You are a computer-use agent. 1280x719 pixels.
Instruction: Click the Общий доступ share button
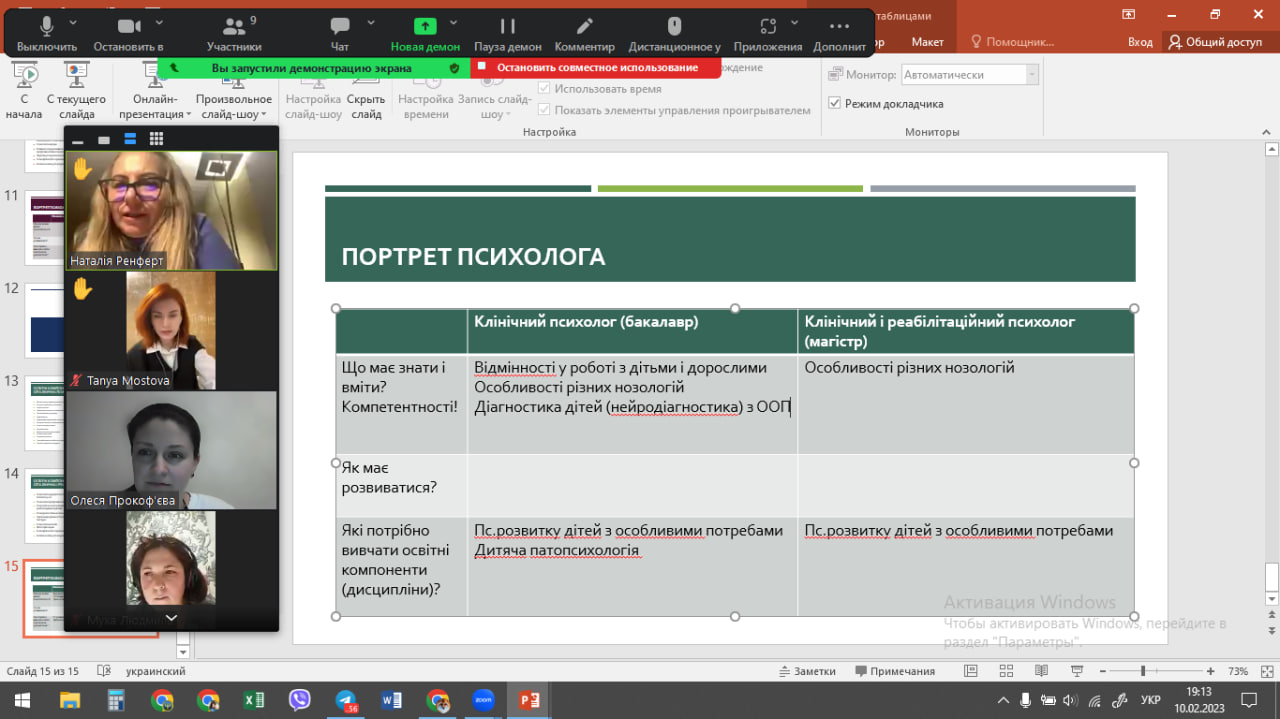[1215, 42]
